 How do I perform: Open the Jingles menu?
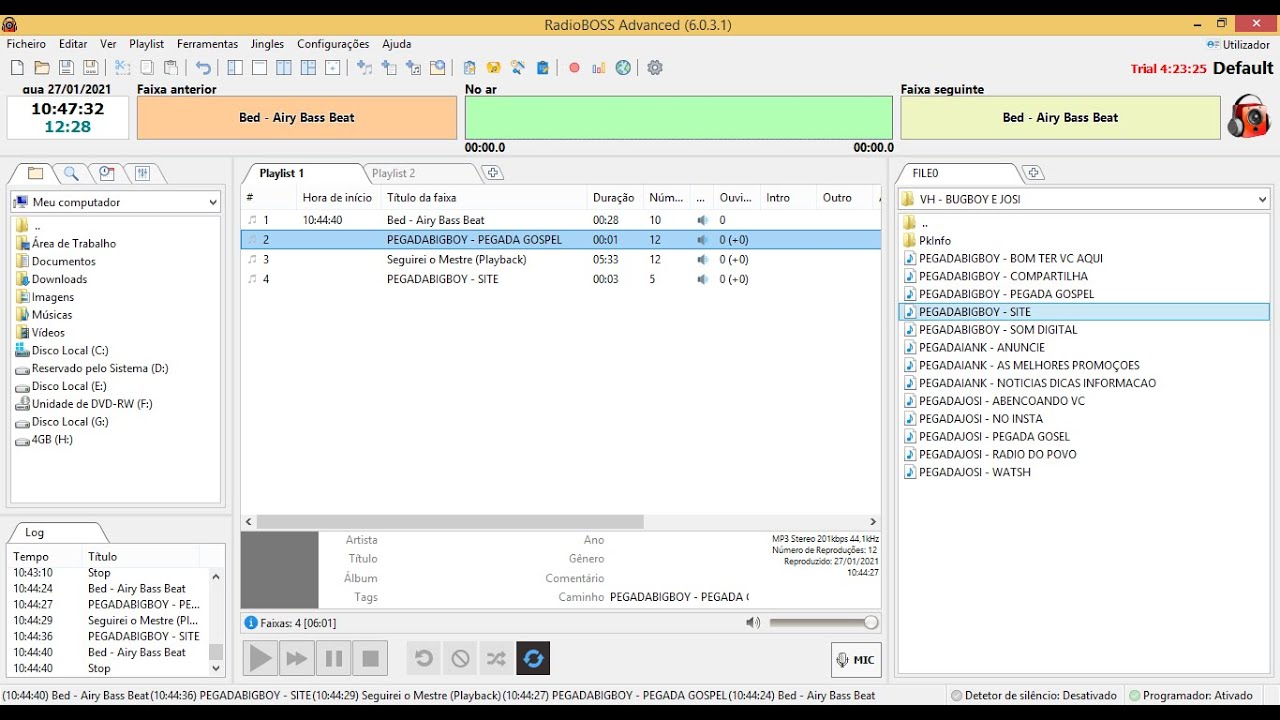pyautogui.click(x=267, y=44)
